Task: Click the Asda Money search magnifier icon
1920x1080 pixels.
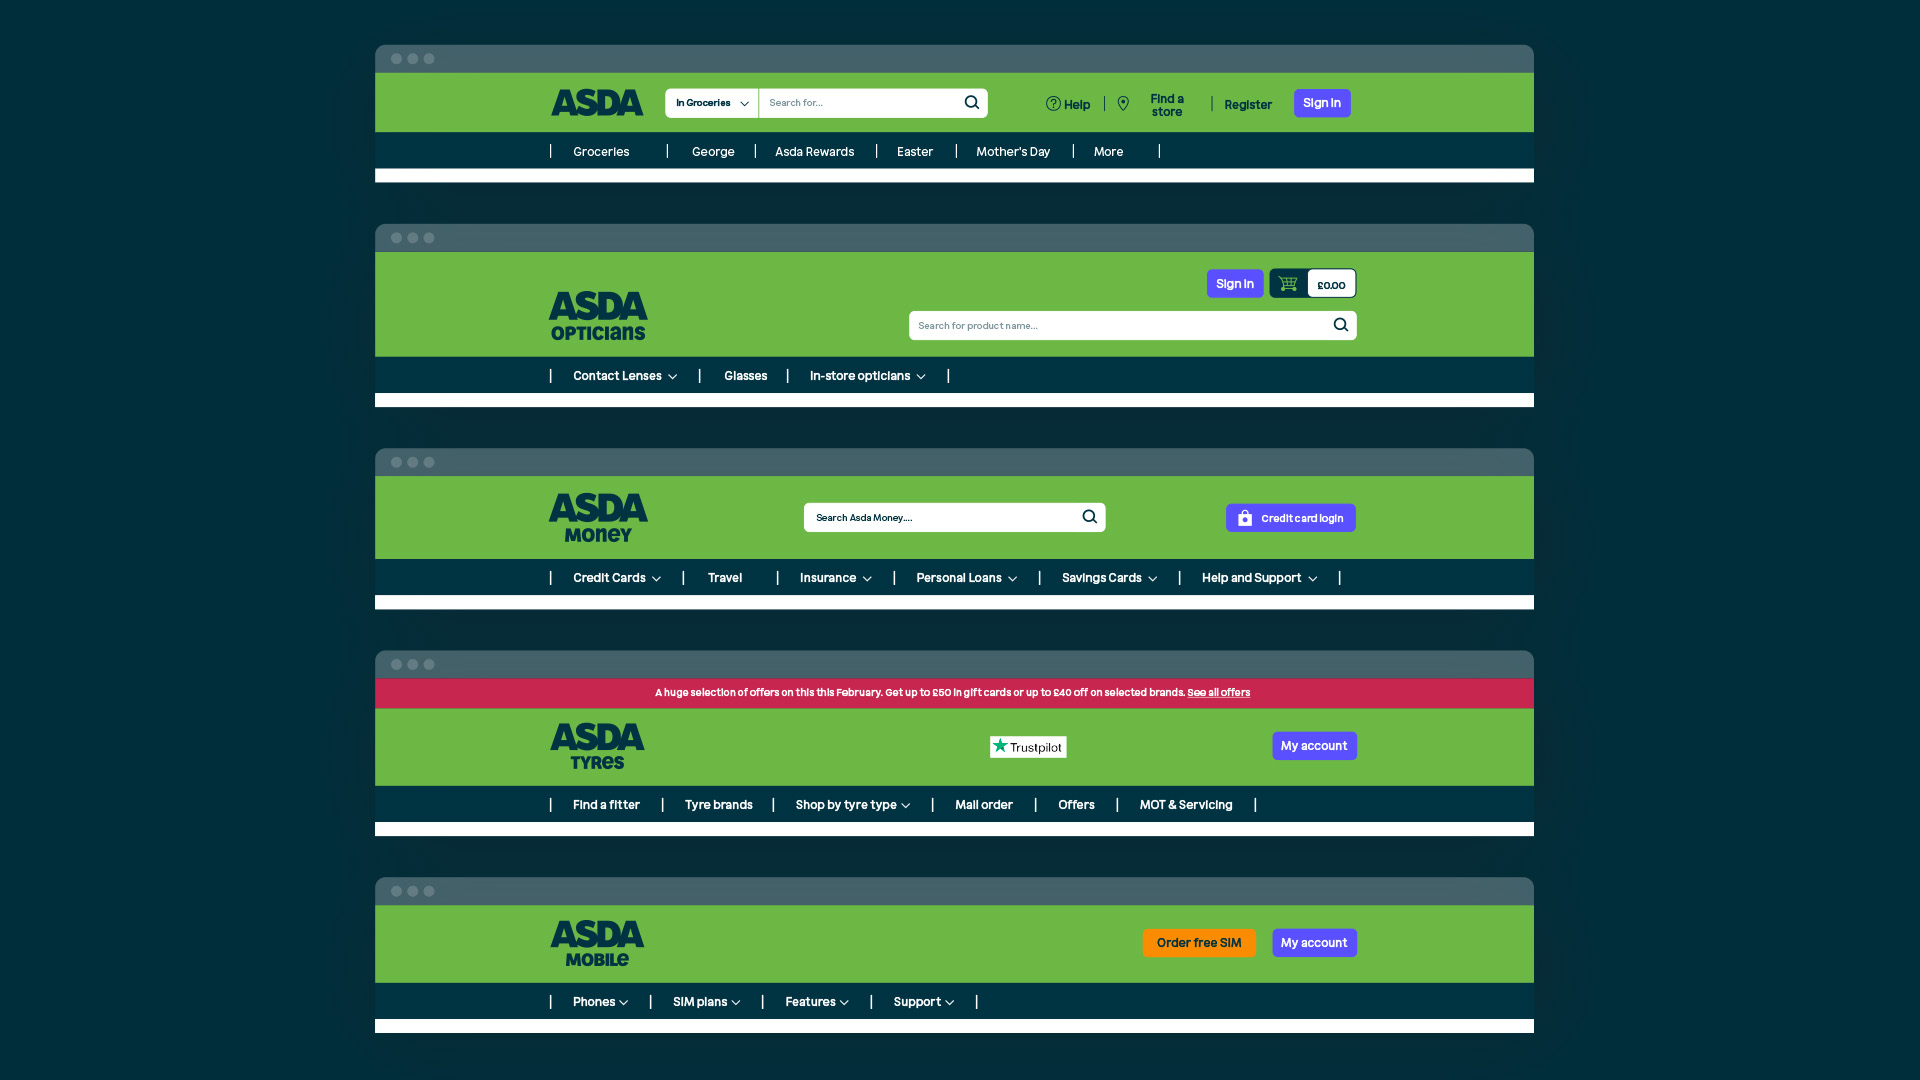Action: click(x=1089, y=517)
